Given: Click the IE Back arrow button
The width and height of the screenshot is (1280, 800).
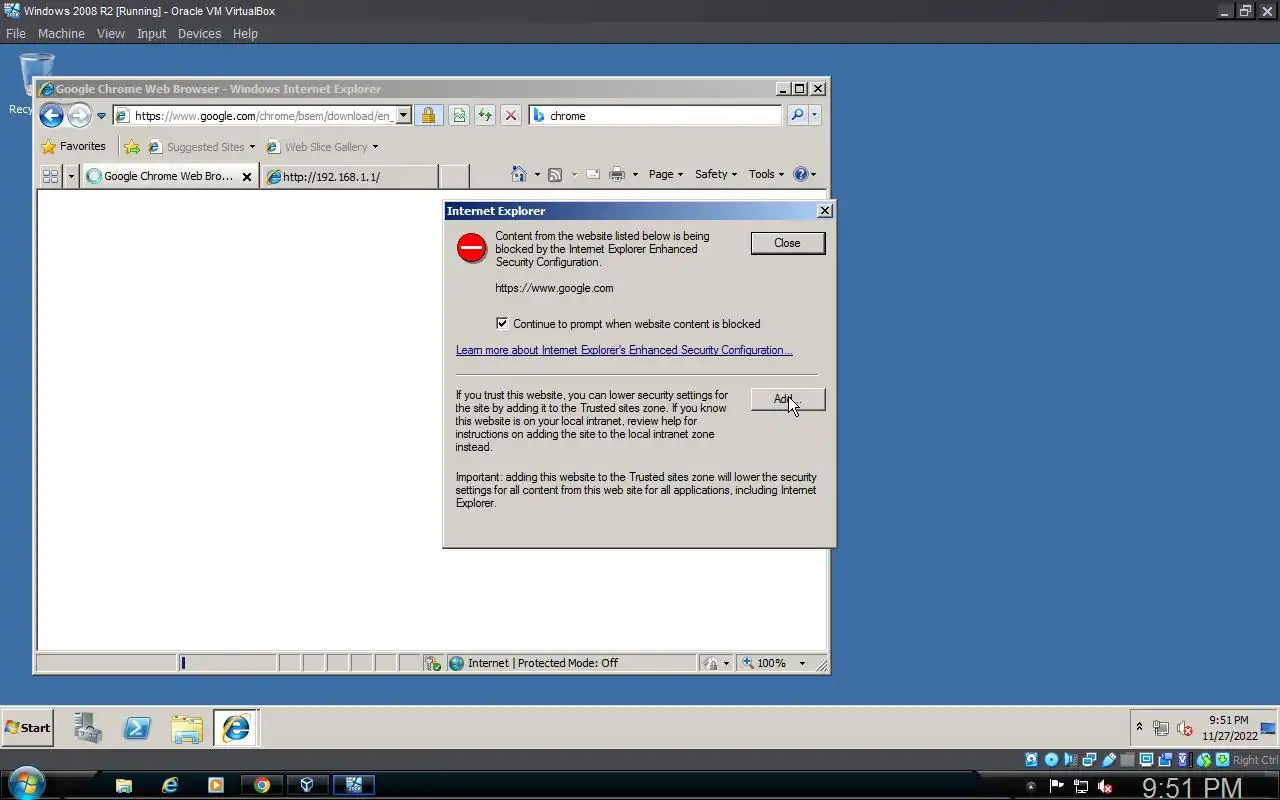Looking at the screenshot, I should [x=51, y=115].
